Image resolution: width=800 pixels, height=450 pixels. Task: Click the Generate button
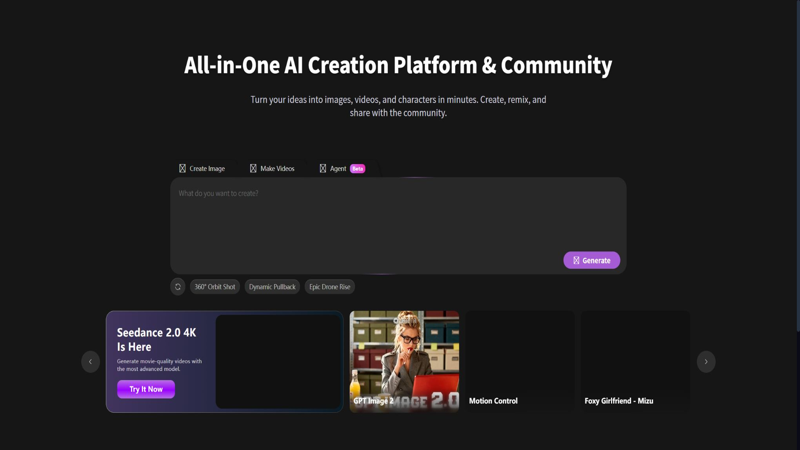tap(592, 260)
